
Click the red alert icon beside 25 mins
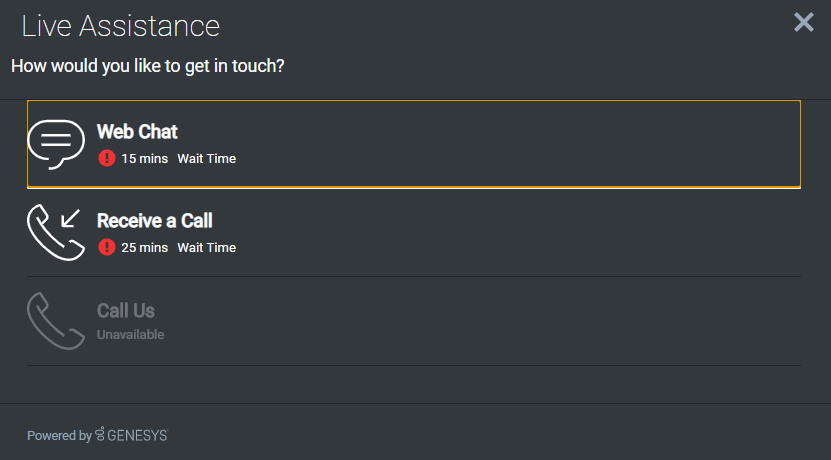[107, 247]
